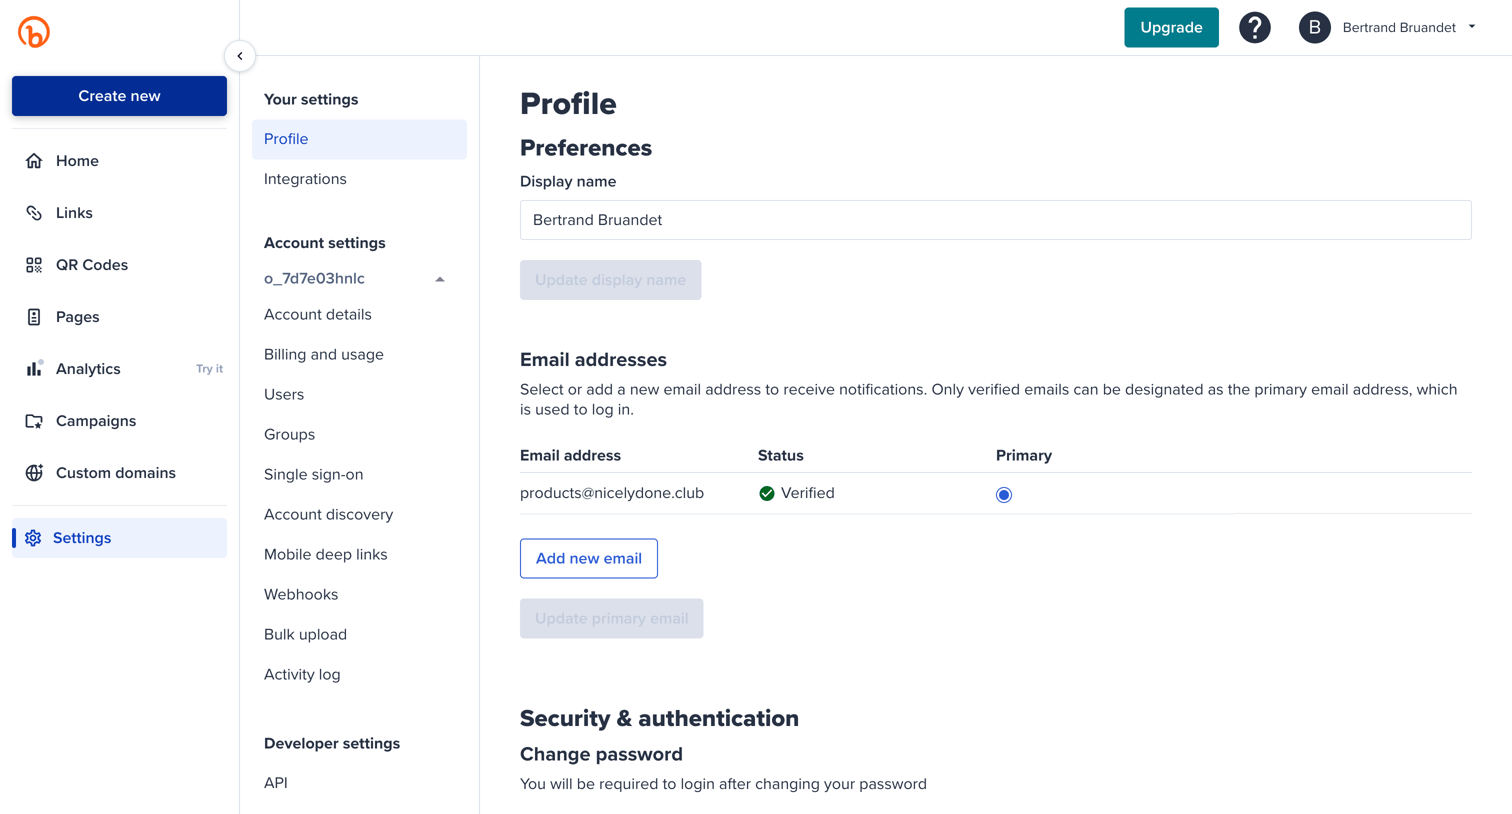This screenshot has height=814, width=1512.
Task: Open Mobile deep links settings
Action: (x=326, y=555)
